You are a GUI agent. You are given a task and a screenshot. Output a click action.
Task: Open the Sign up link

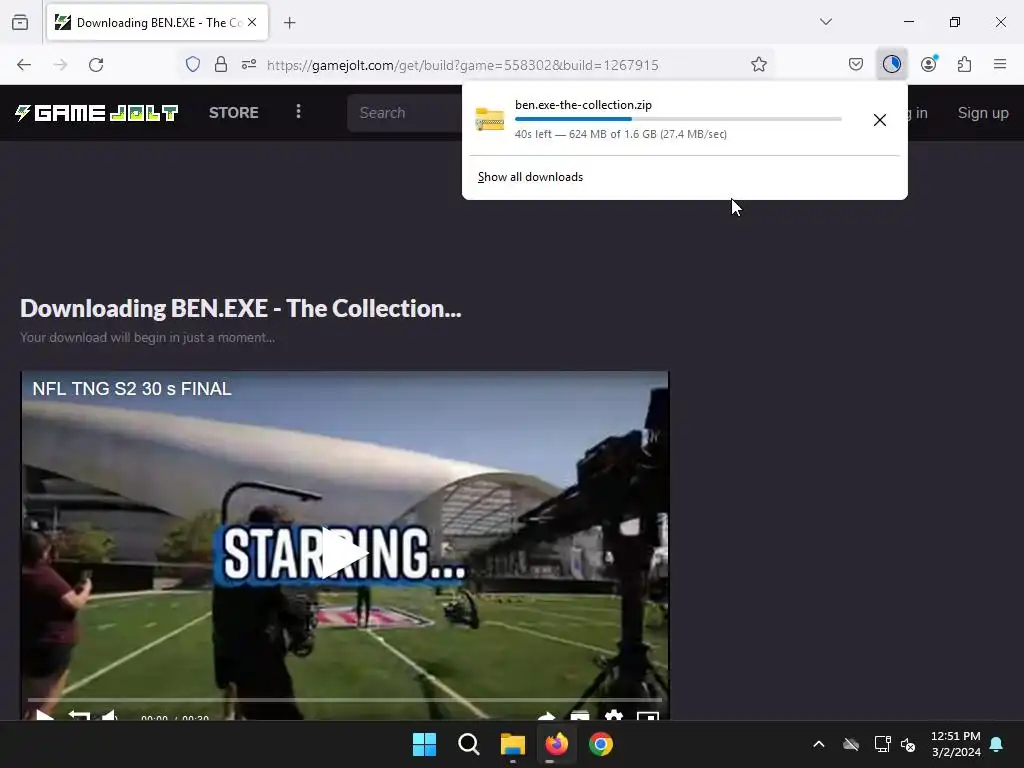983,113
